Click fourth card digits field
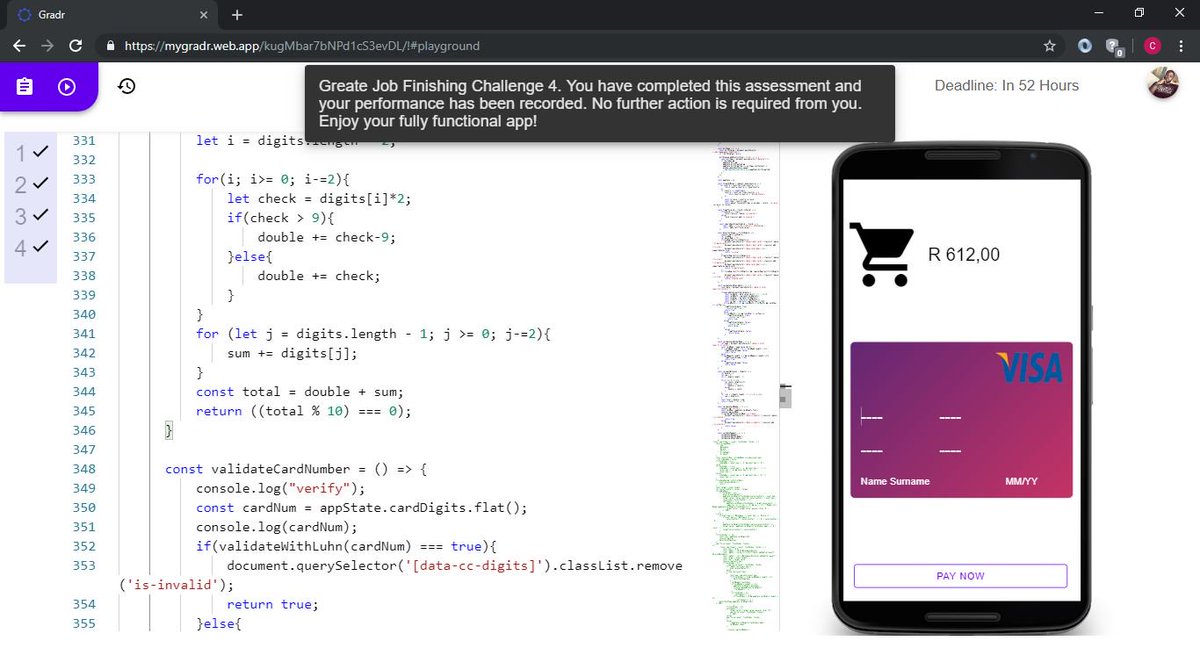The image size is (1200, 648). [x=950, y=451]
